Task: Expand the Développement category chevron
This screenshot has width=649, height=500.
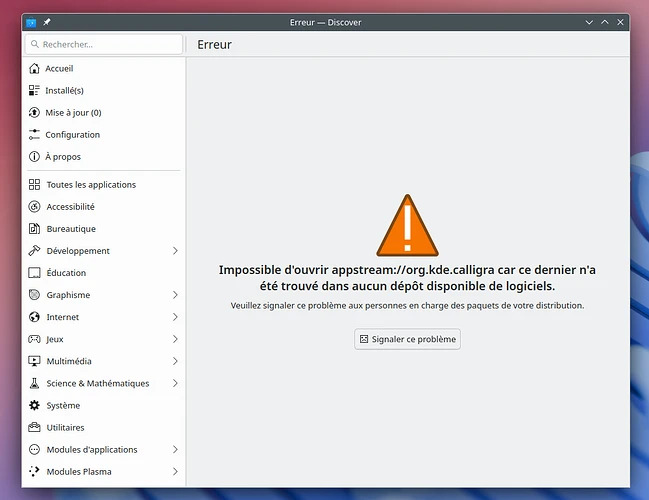Action: pyautogui.click(x=175, y=251)
